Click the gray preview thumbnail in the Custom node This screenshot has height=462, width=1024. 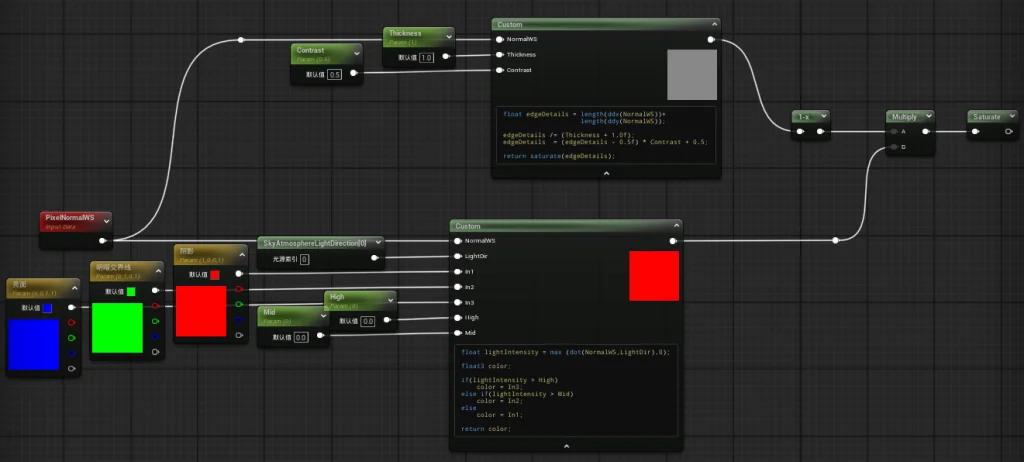point(692,74)
